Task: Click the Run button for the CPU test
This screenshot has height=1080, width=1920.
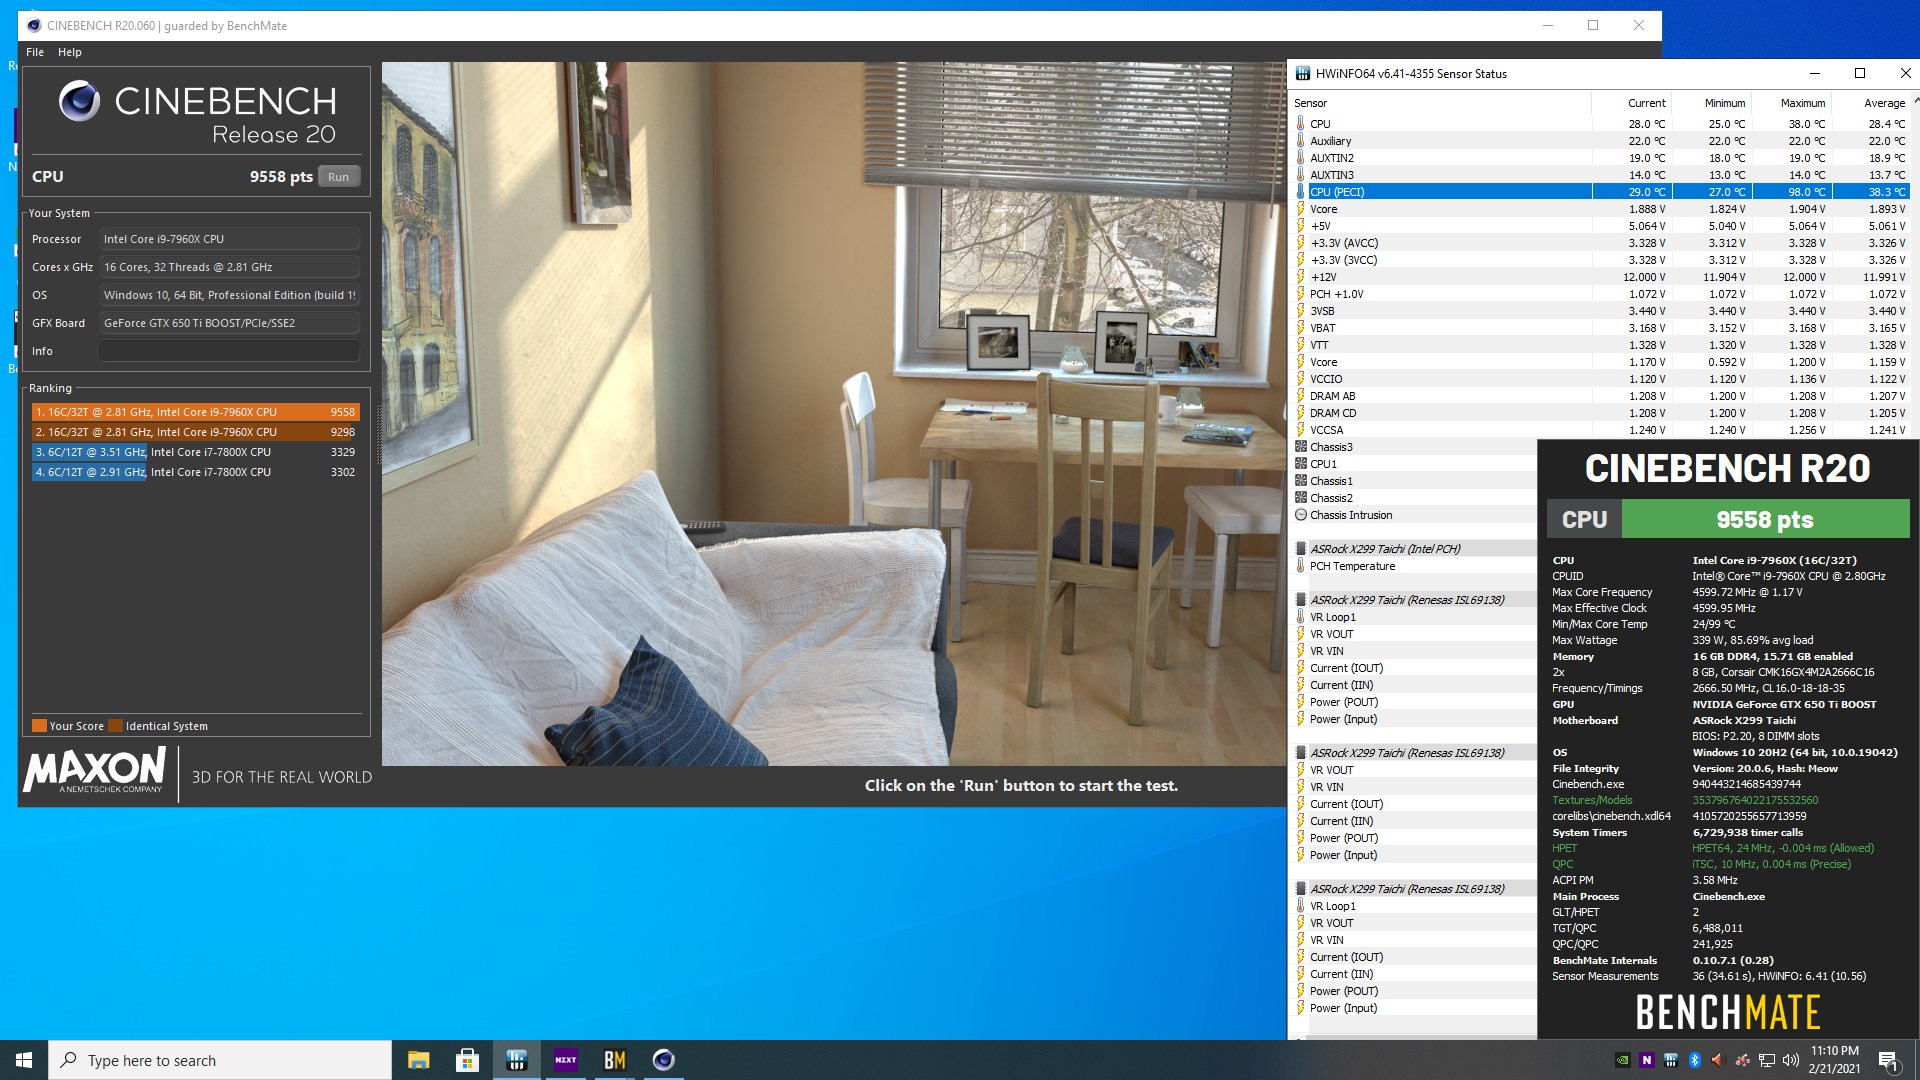Action: [x=339, y=177]
